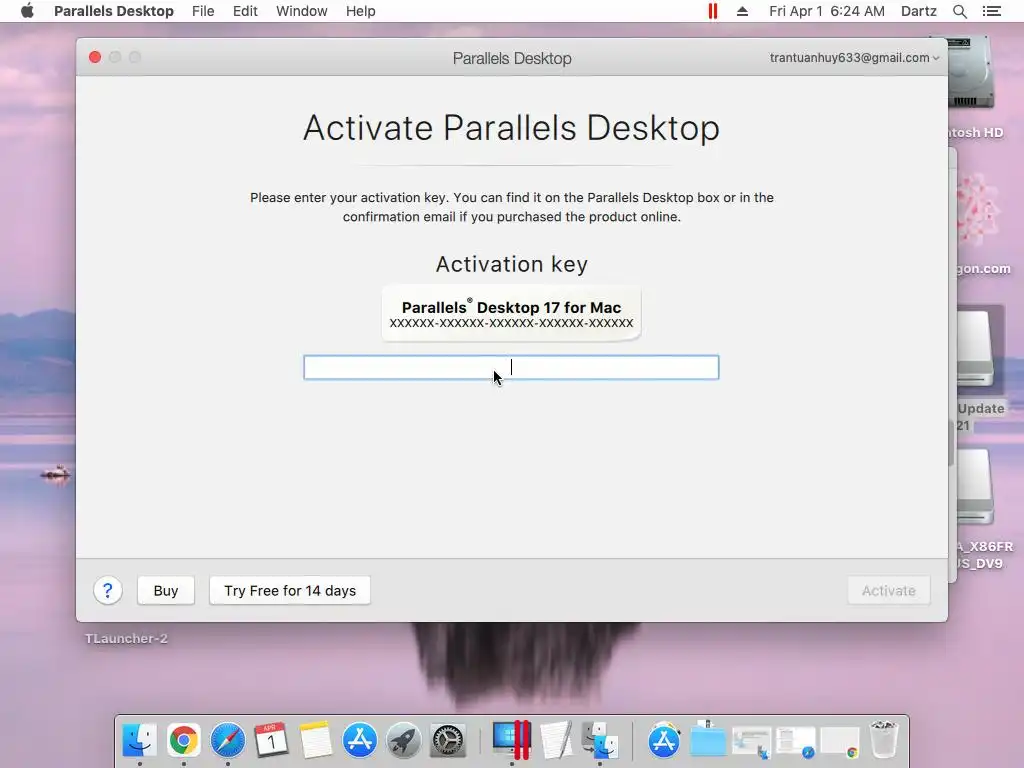Open the Window menu

click(x=302, y=11)
